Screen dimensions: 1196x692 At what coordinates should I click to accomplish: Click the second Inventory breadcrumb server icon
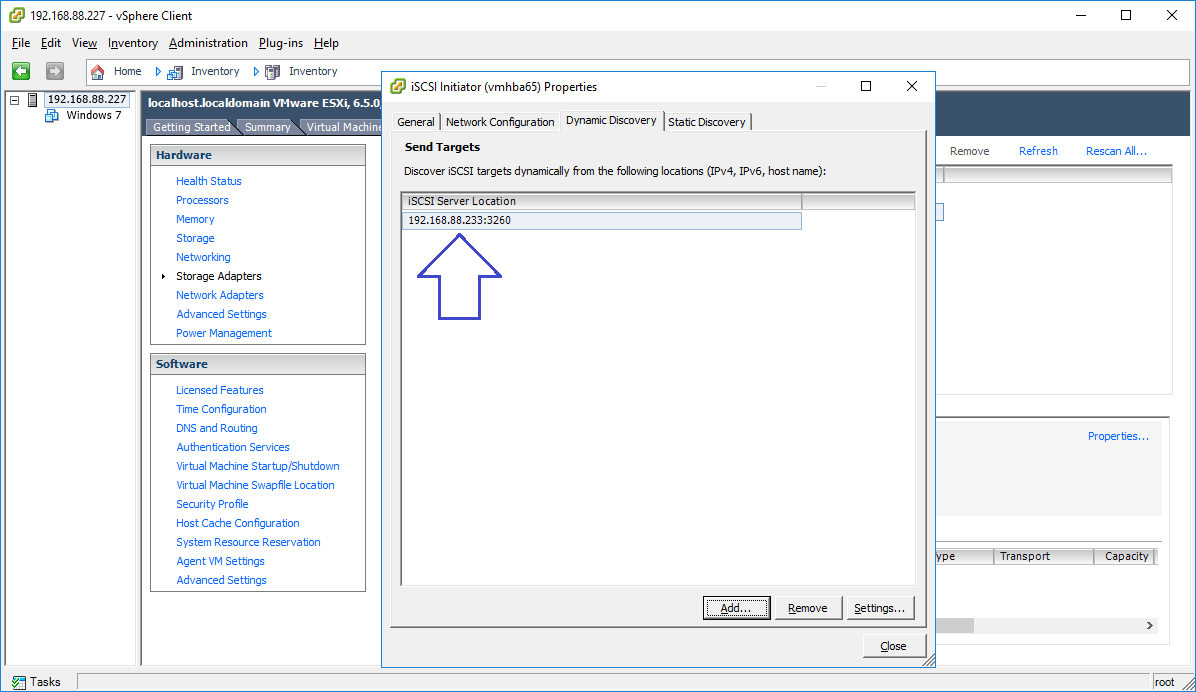[272, 72]
